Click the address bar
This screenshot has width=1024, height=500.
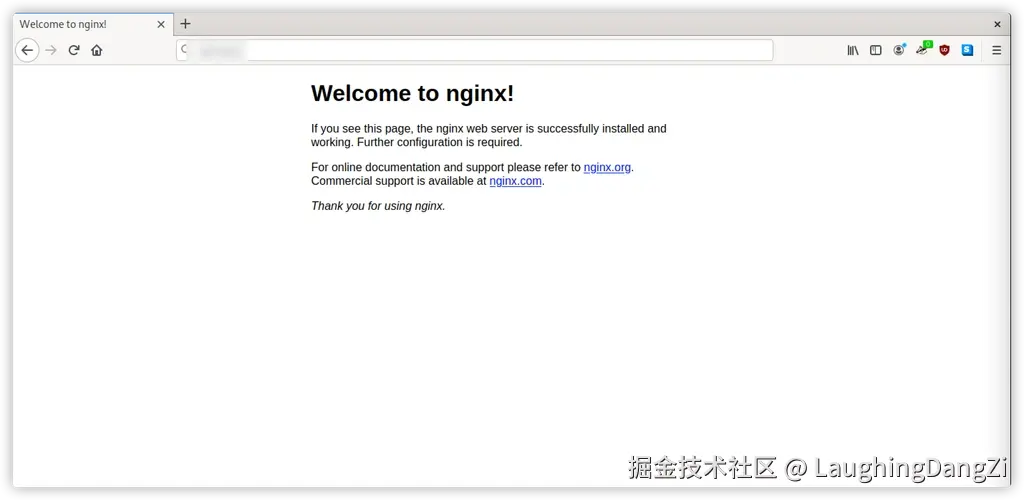click(475, 50)
